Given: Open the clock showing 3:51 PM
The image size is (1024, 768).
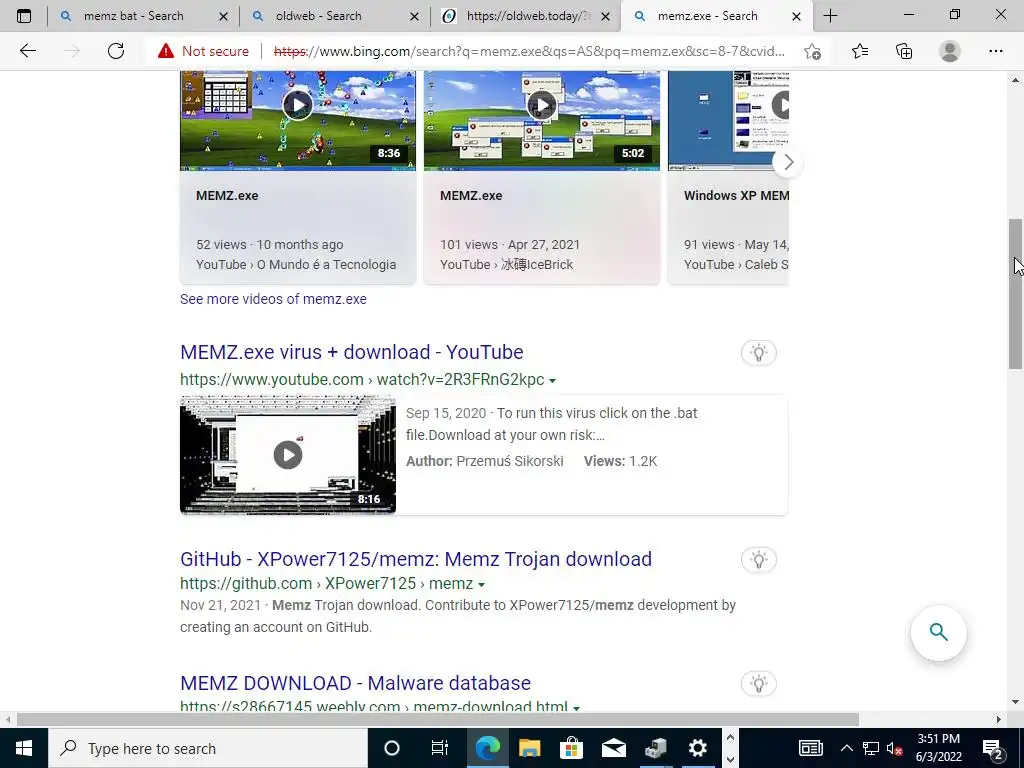Looking at the screenshot, I should tap(939, 748).
